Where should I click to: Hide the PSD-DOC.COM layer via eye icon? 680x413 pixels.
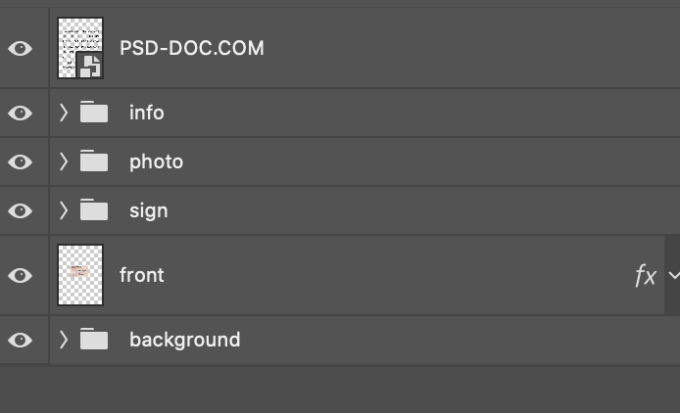20,48
